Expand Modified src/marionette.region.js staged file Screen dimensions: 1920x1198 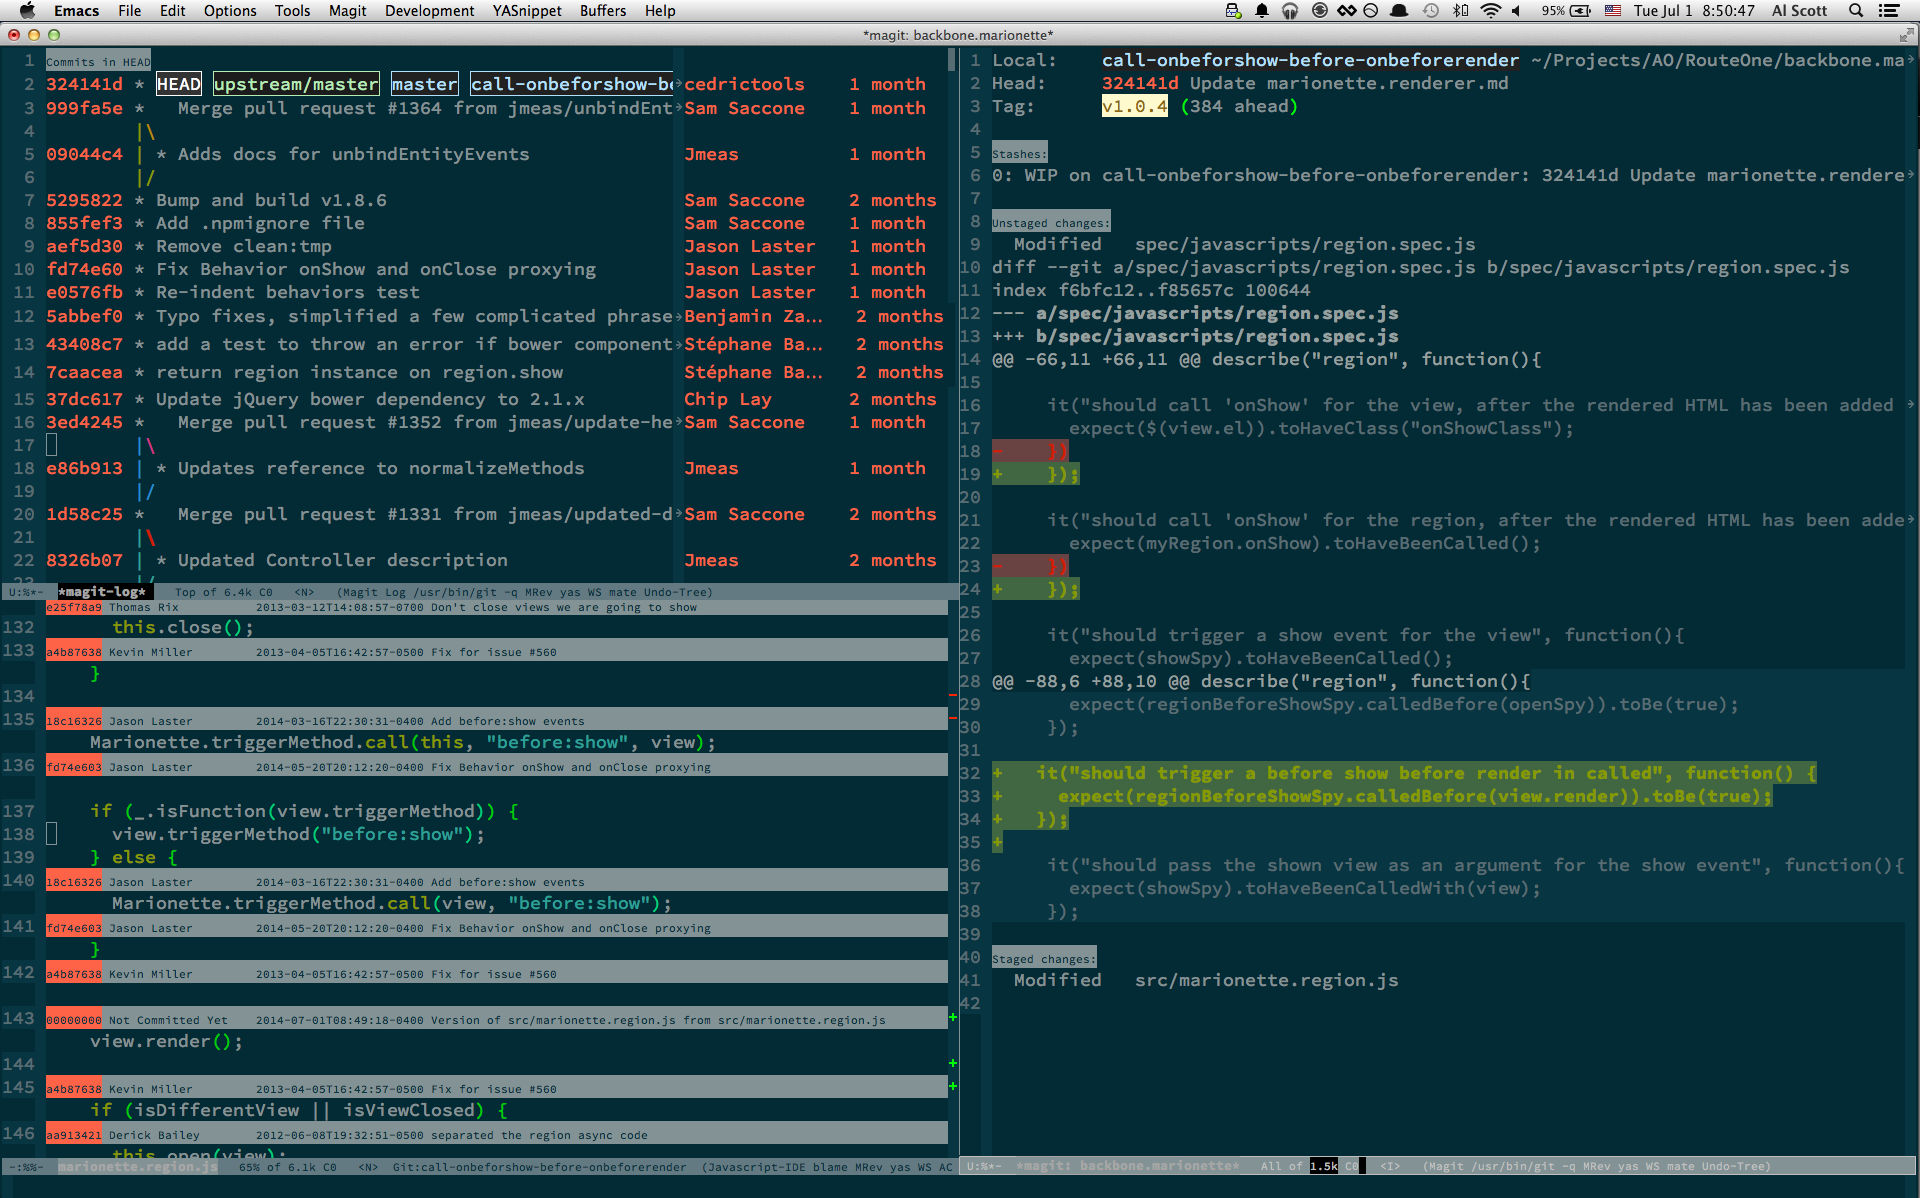(x=1206, y=981)
